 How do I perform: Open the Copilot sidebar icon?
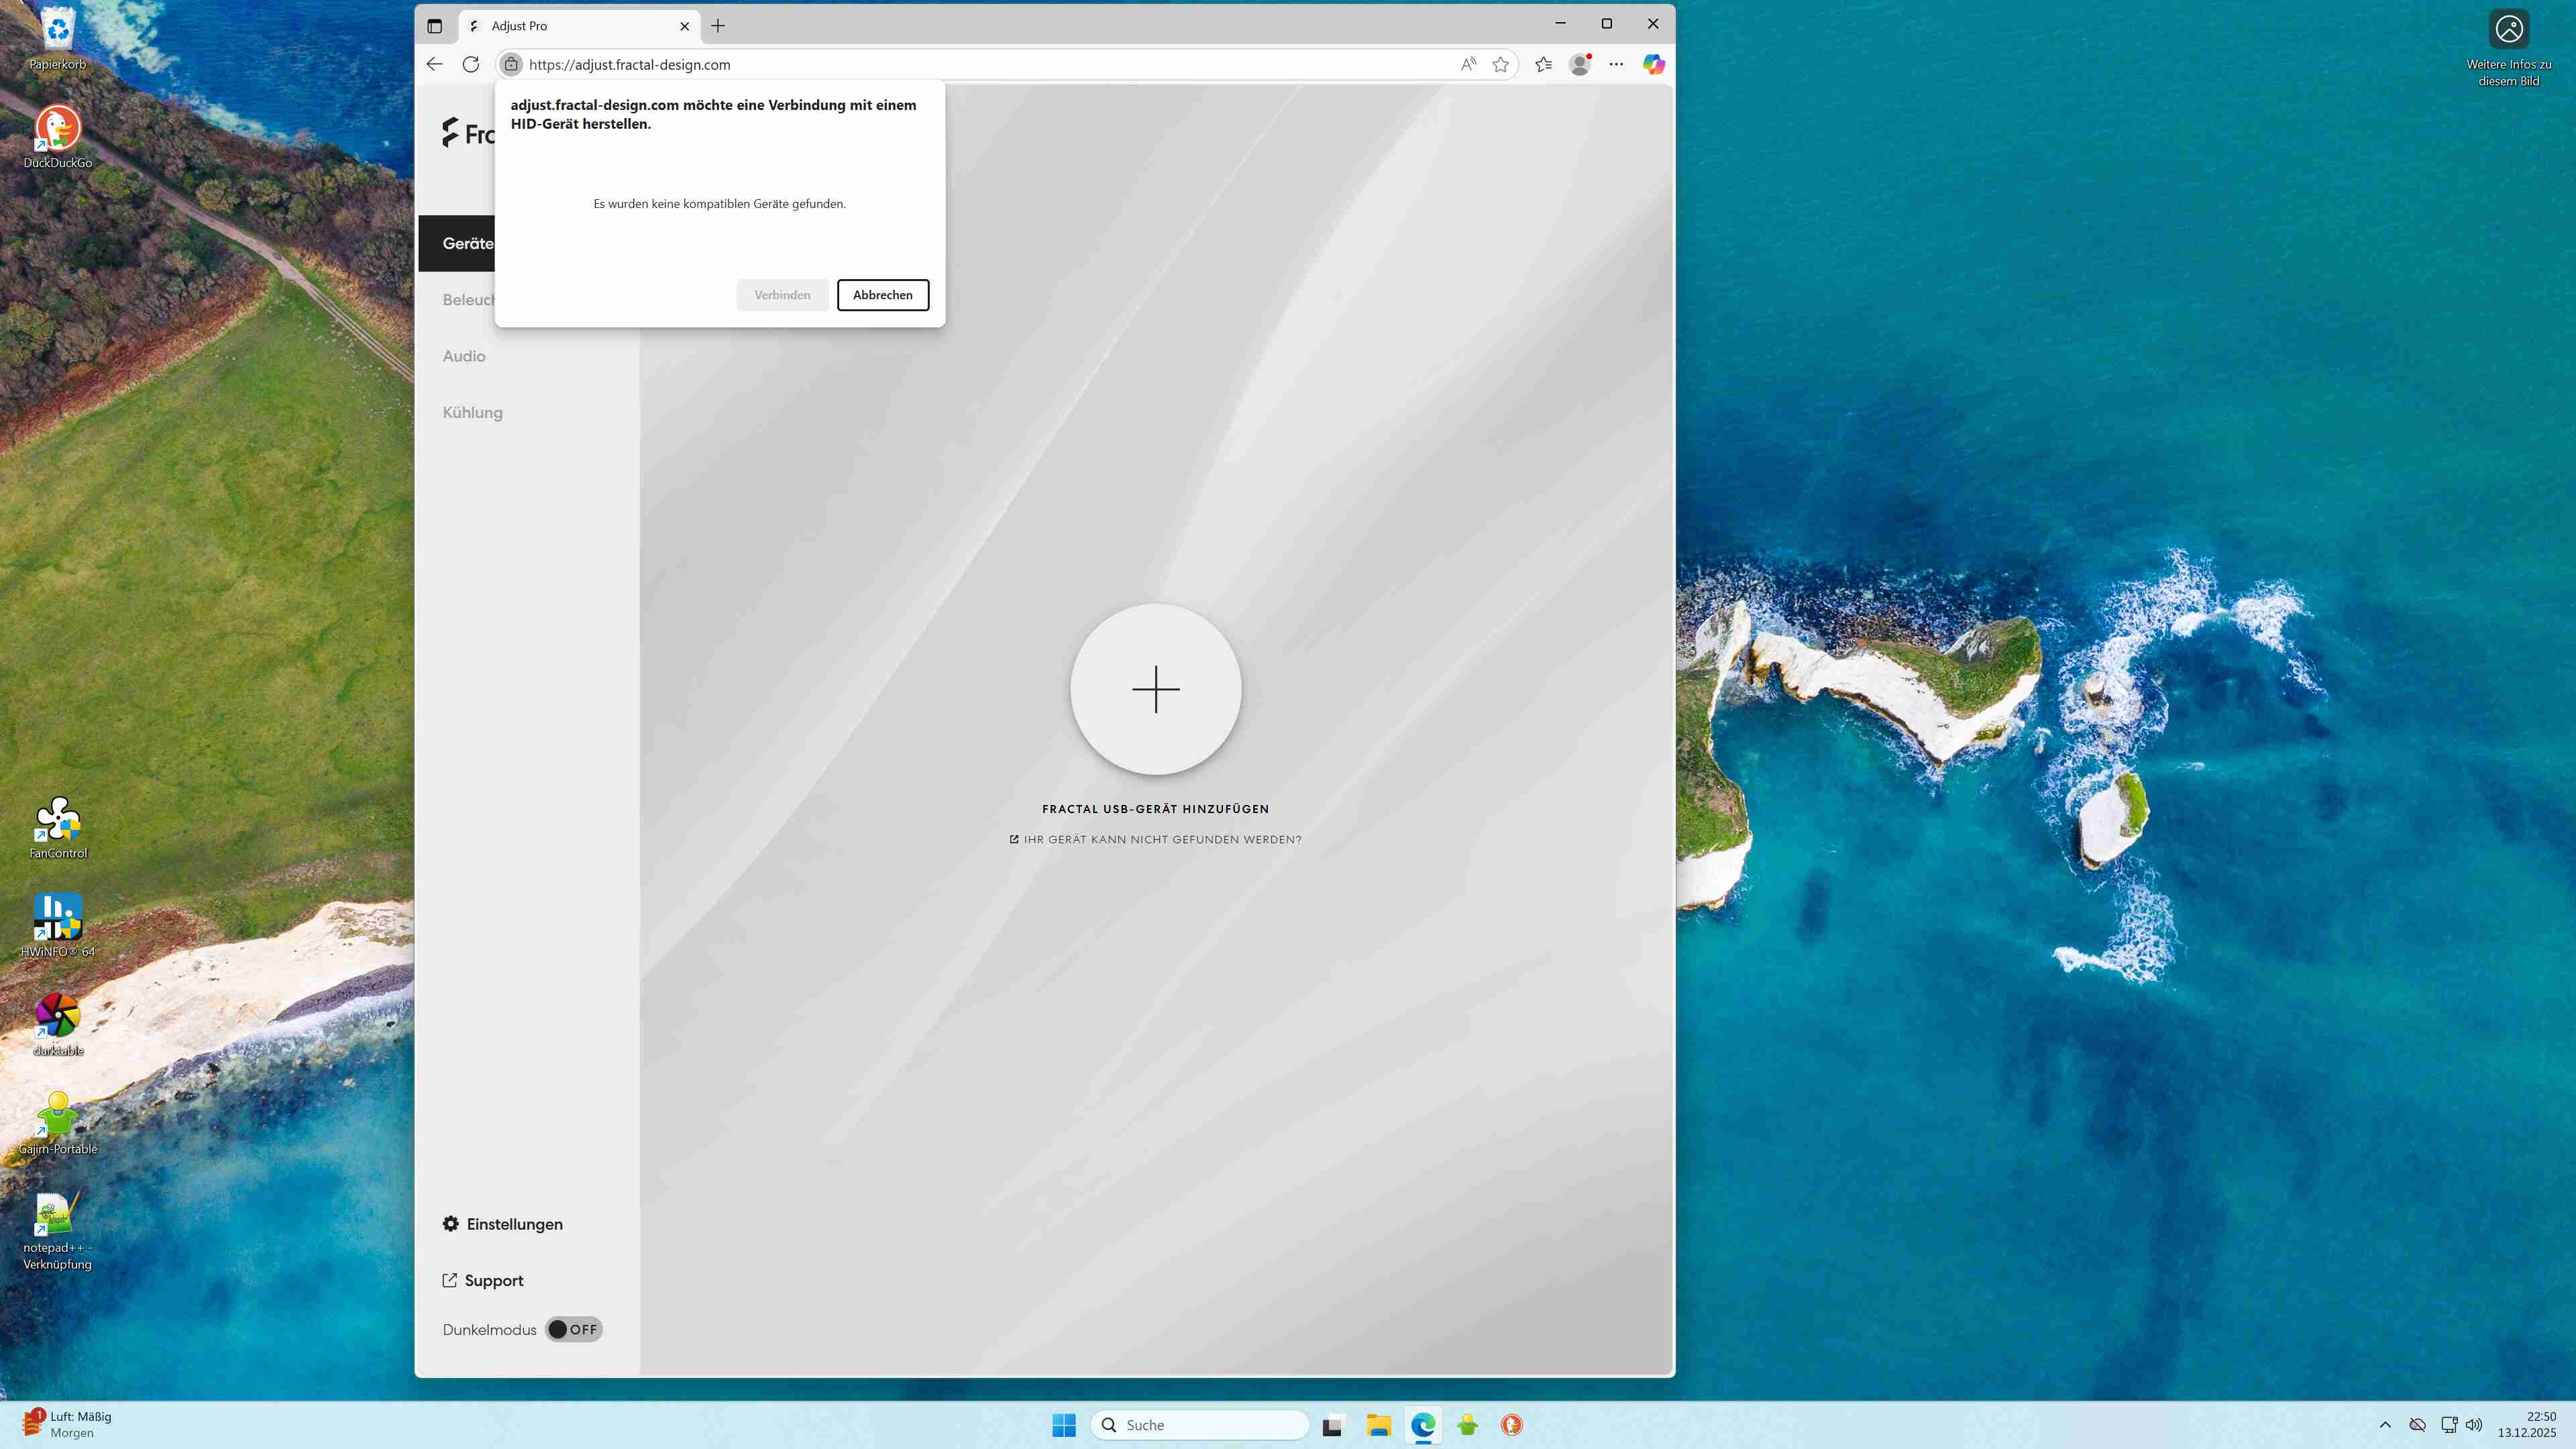pos(1653,64)
